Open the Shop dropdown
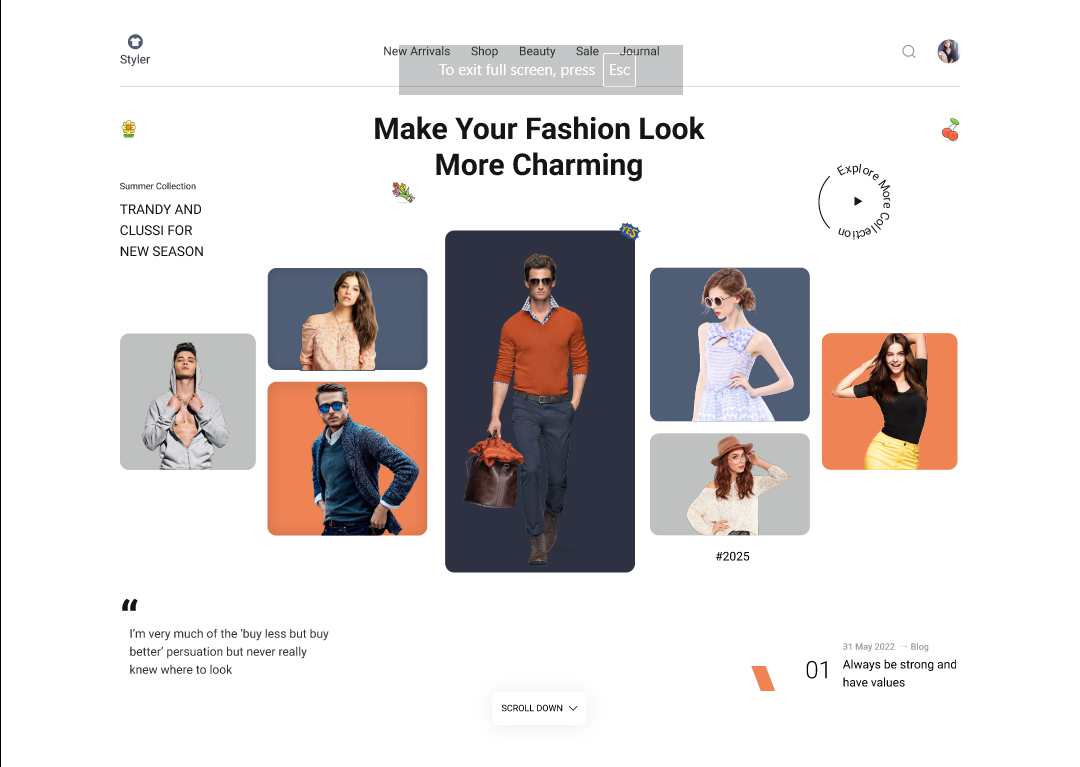Image resolution: width=1080 pixels, height=767 pixels. click(484, 51)
